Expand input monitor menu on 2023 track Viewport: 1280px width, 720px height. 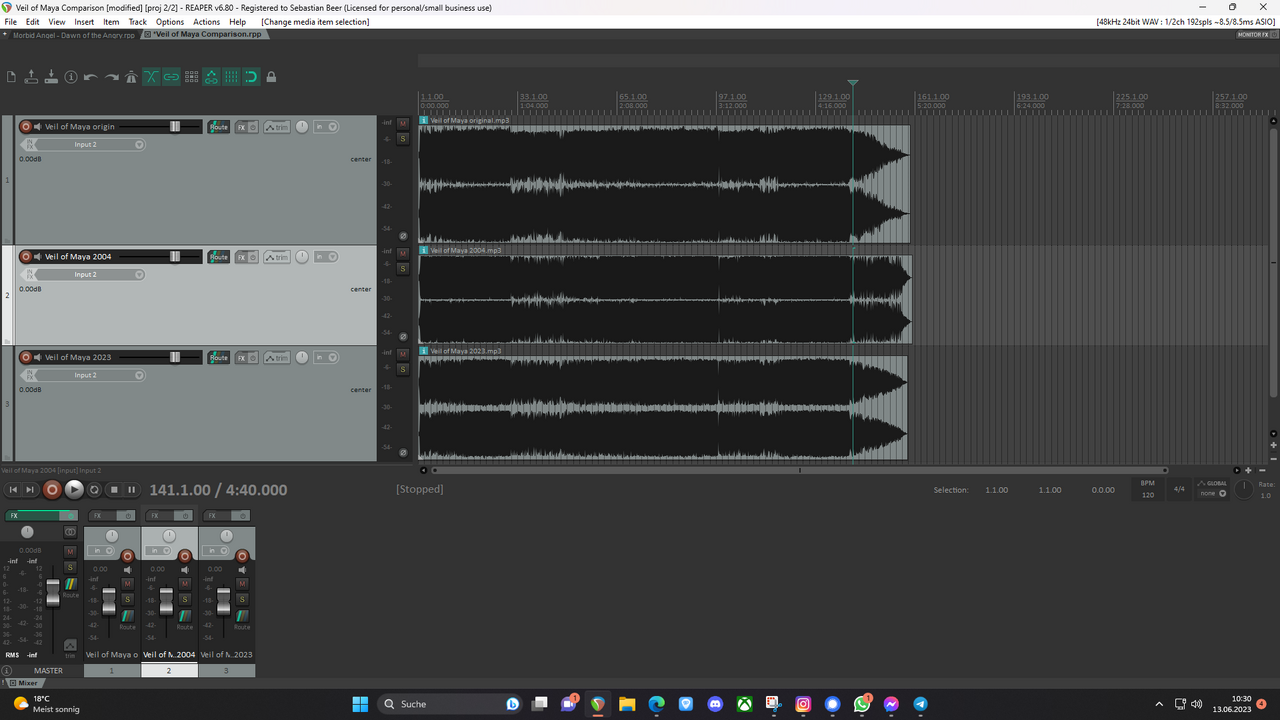pos(325,357)
